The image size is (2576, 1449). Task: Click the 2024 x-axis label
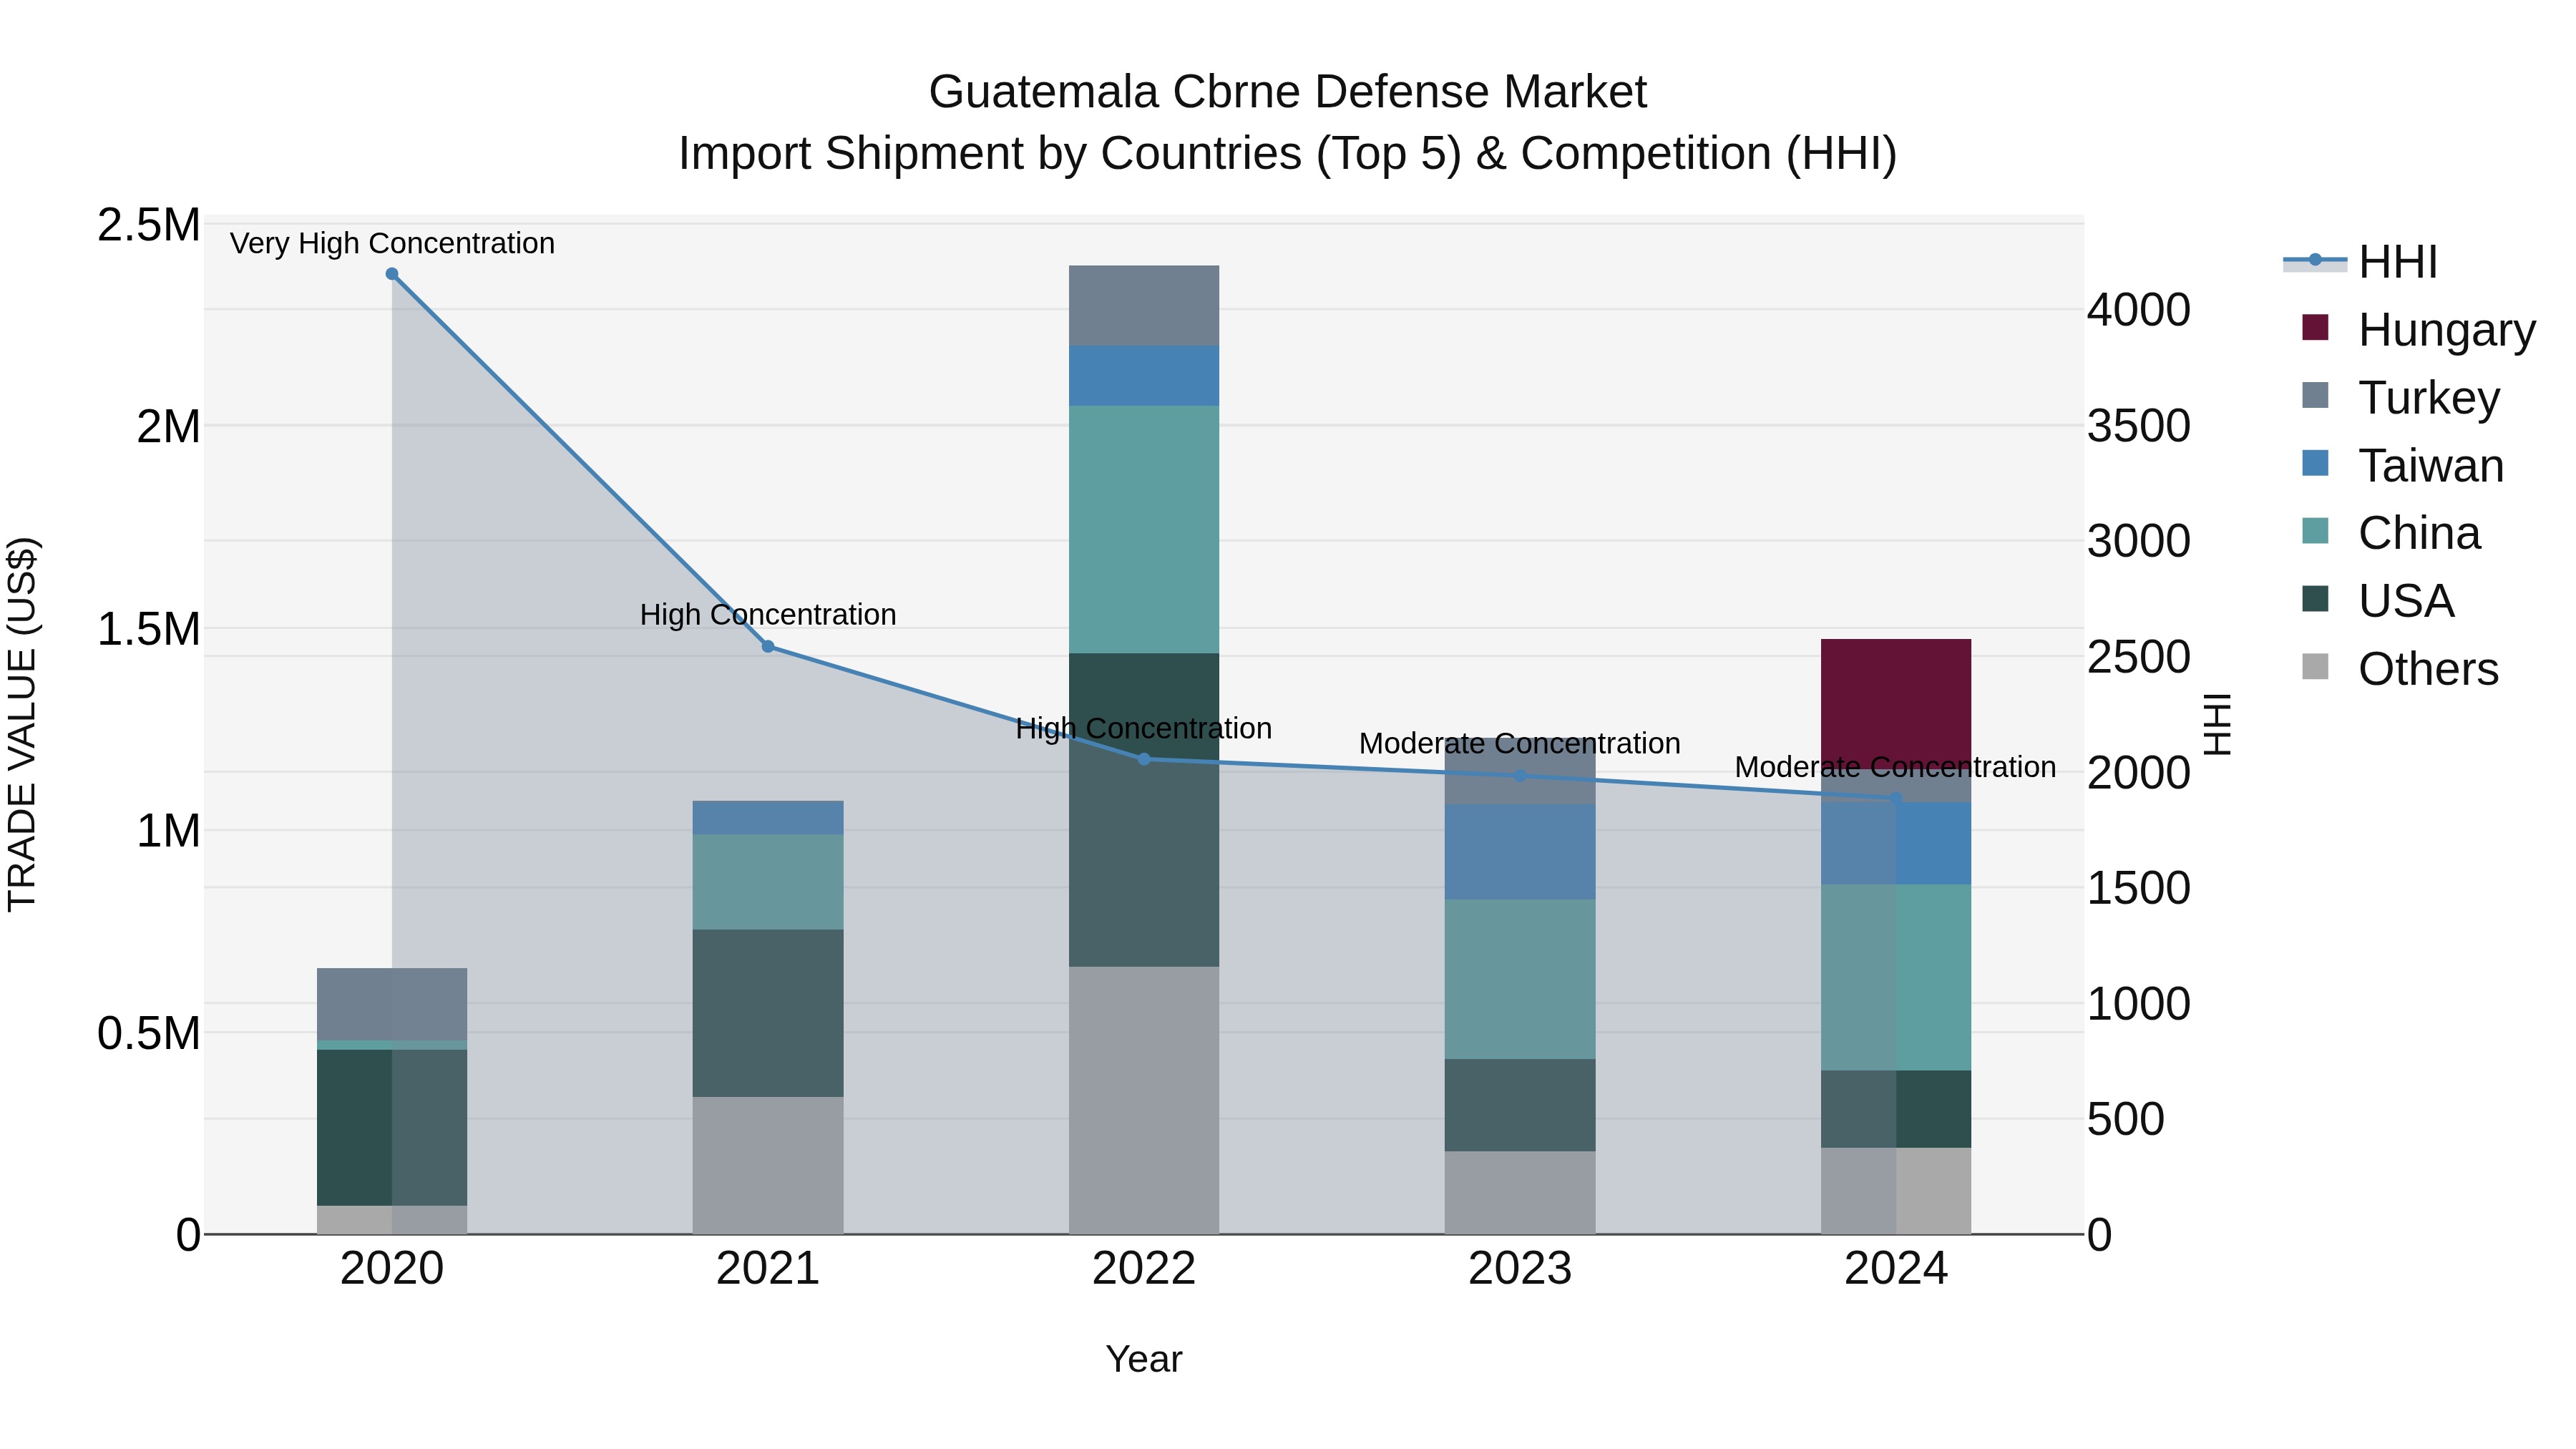coord(1896,1269)
